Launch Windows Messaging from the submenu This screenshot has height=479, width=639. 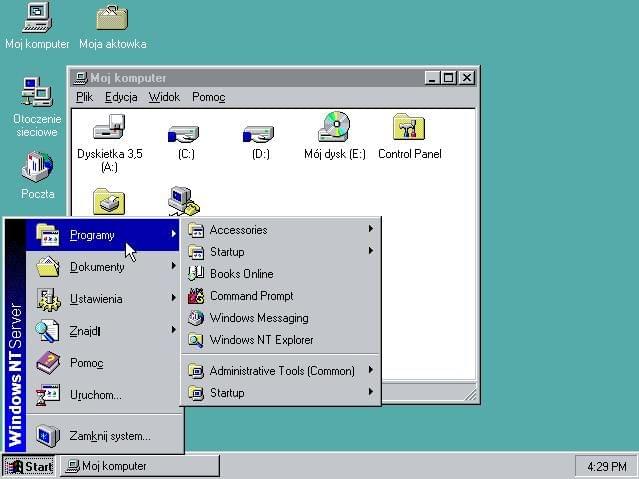coord(258,318)
